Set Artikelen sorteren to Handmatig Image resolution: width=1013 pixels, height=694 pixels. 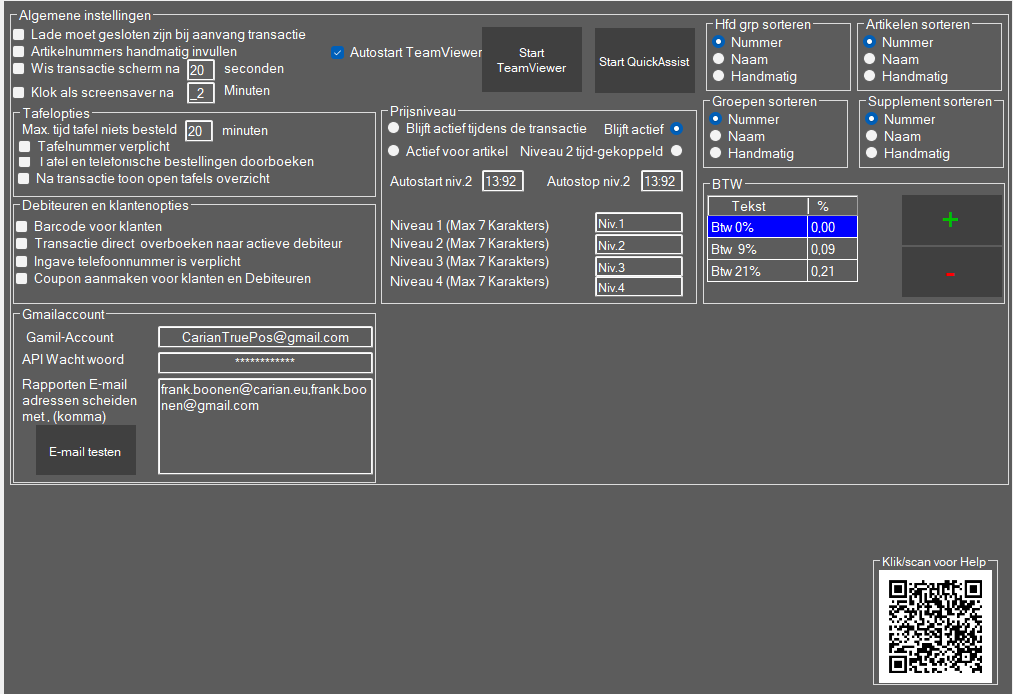point(869,76)
